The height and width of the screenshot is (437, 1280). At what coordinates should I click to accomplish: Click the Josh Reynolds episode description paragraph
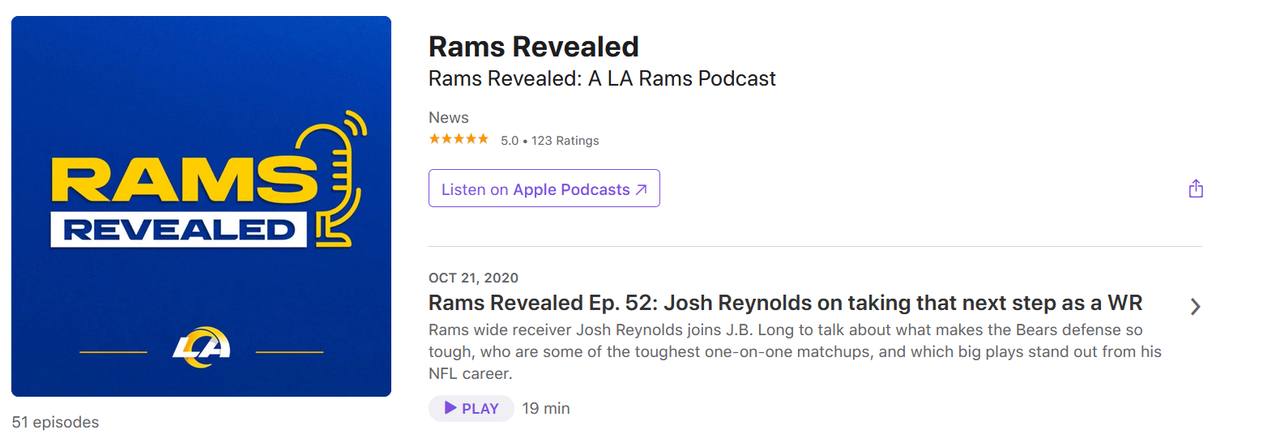[x=795, y=351]
